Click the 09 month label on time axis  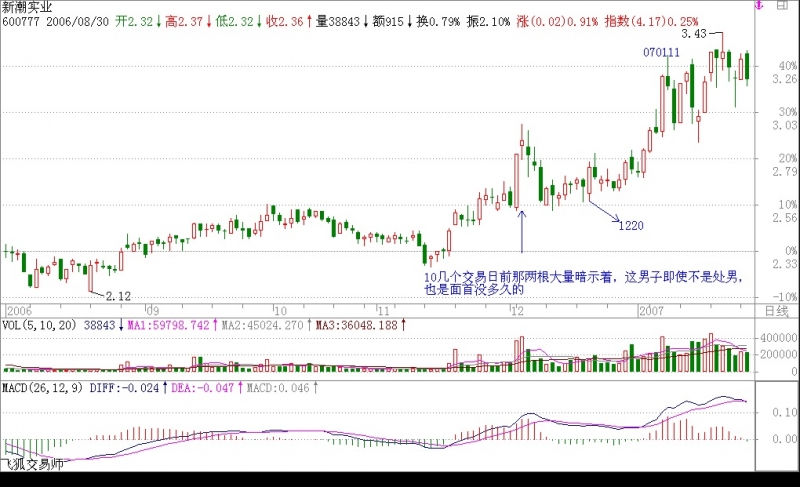pos(152,311)
